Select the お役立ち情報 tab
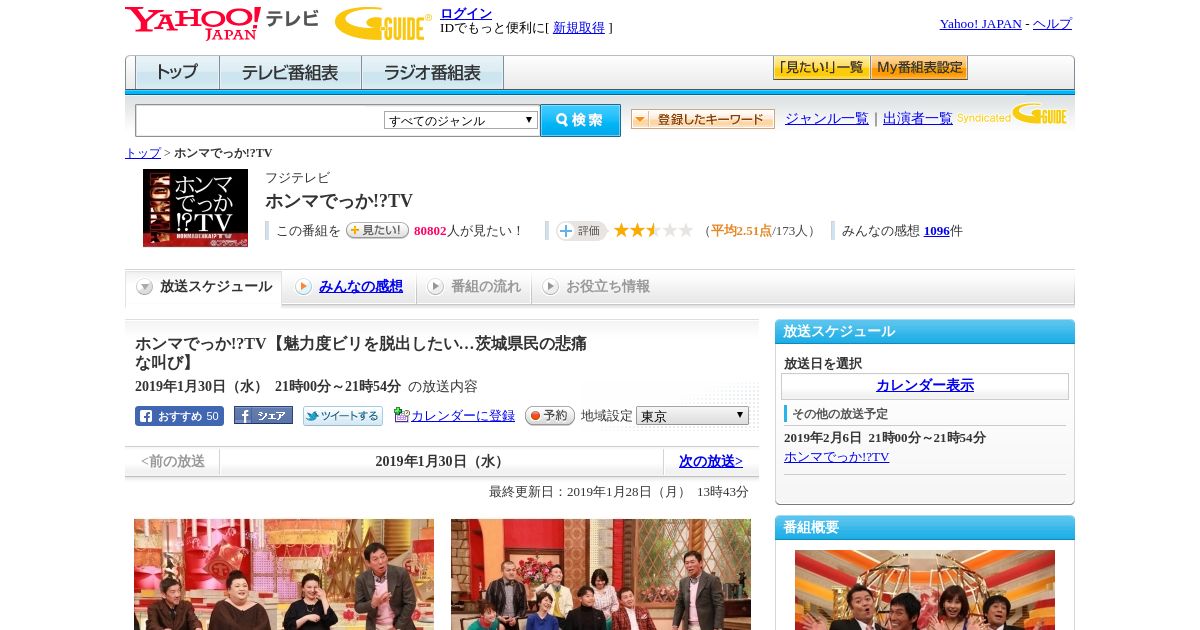 [x=596, y=287]
